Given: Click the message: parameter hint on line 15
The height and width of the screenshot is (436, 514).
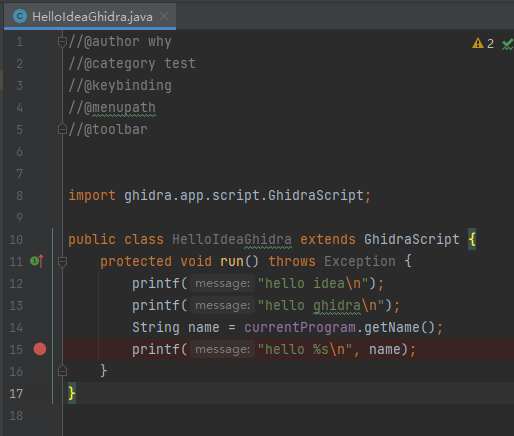Looking at the screenshot, I should (x=222, y=349).
